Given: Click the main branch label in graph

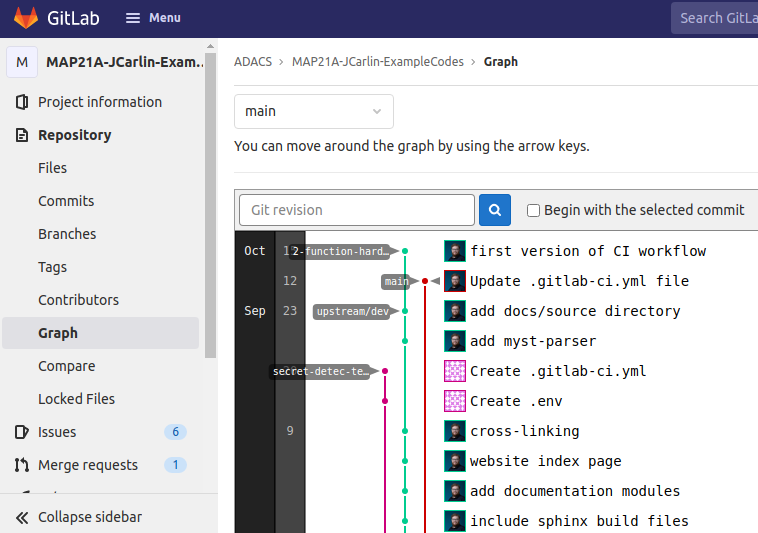Looking at the screenshot, I should point(396,281).
